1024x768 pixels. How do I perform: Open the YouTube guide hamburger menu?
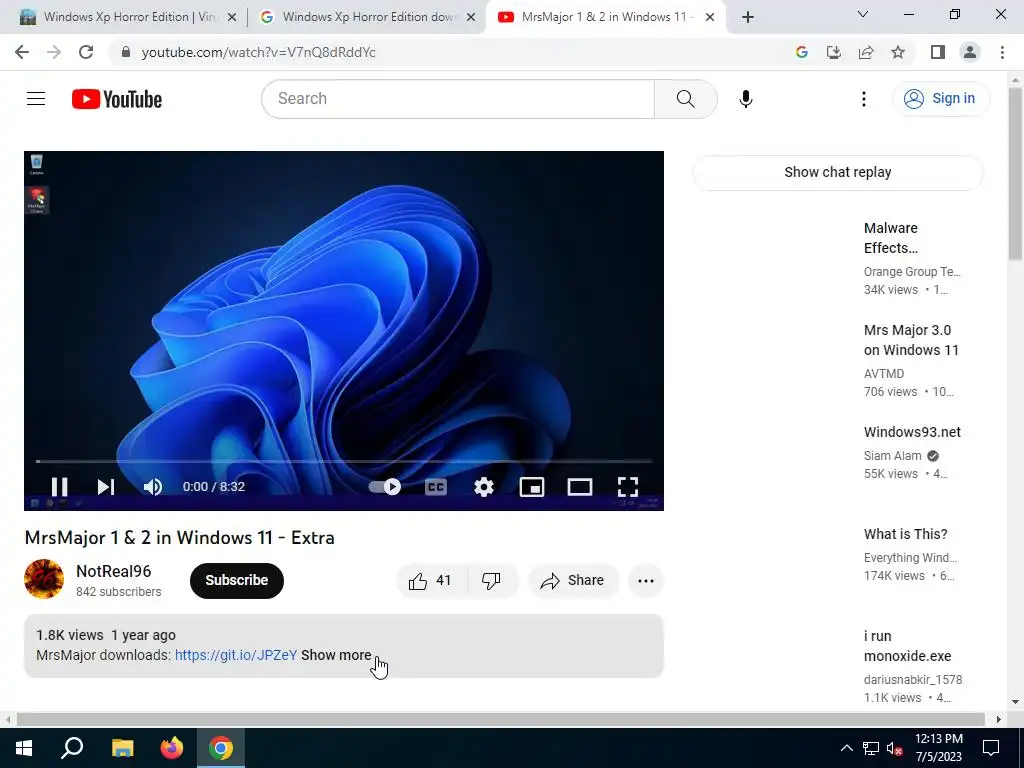click(36, 99)
